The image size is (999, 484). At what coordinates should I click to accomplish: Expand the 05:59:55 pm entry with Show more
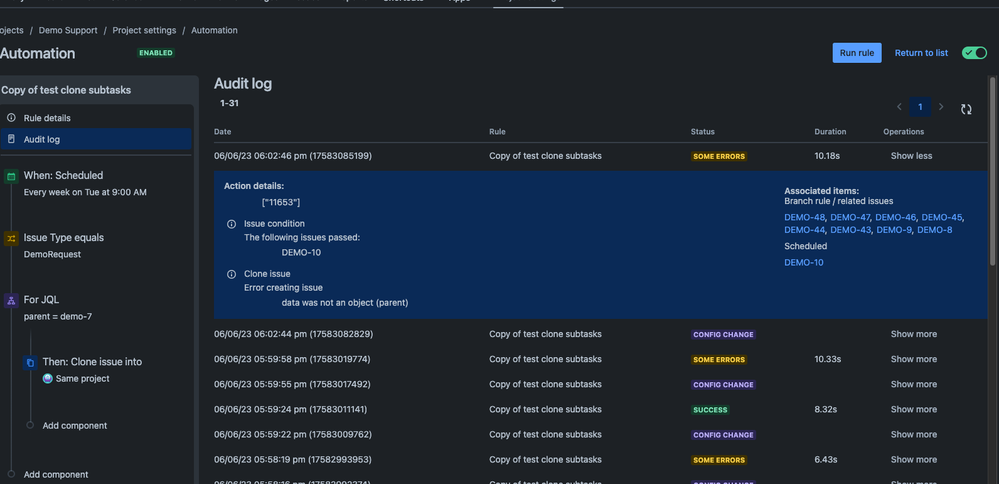click(x=914, y=384)
